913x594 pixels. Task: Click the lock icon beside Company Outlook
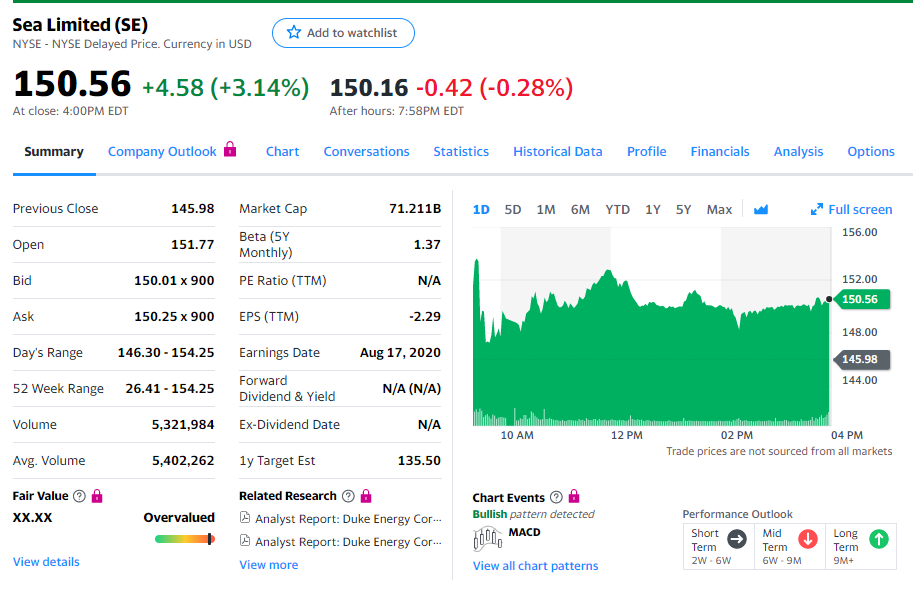(230, 150)
